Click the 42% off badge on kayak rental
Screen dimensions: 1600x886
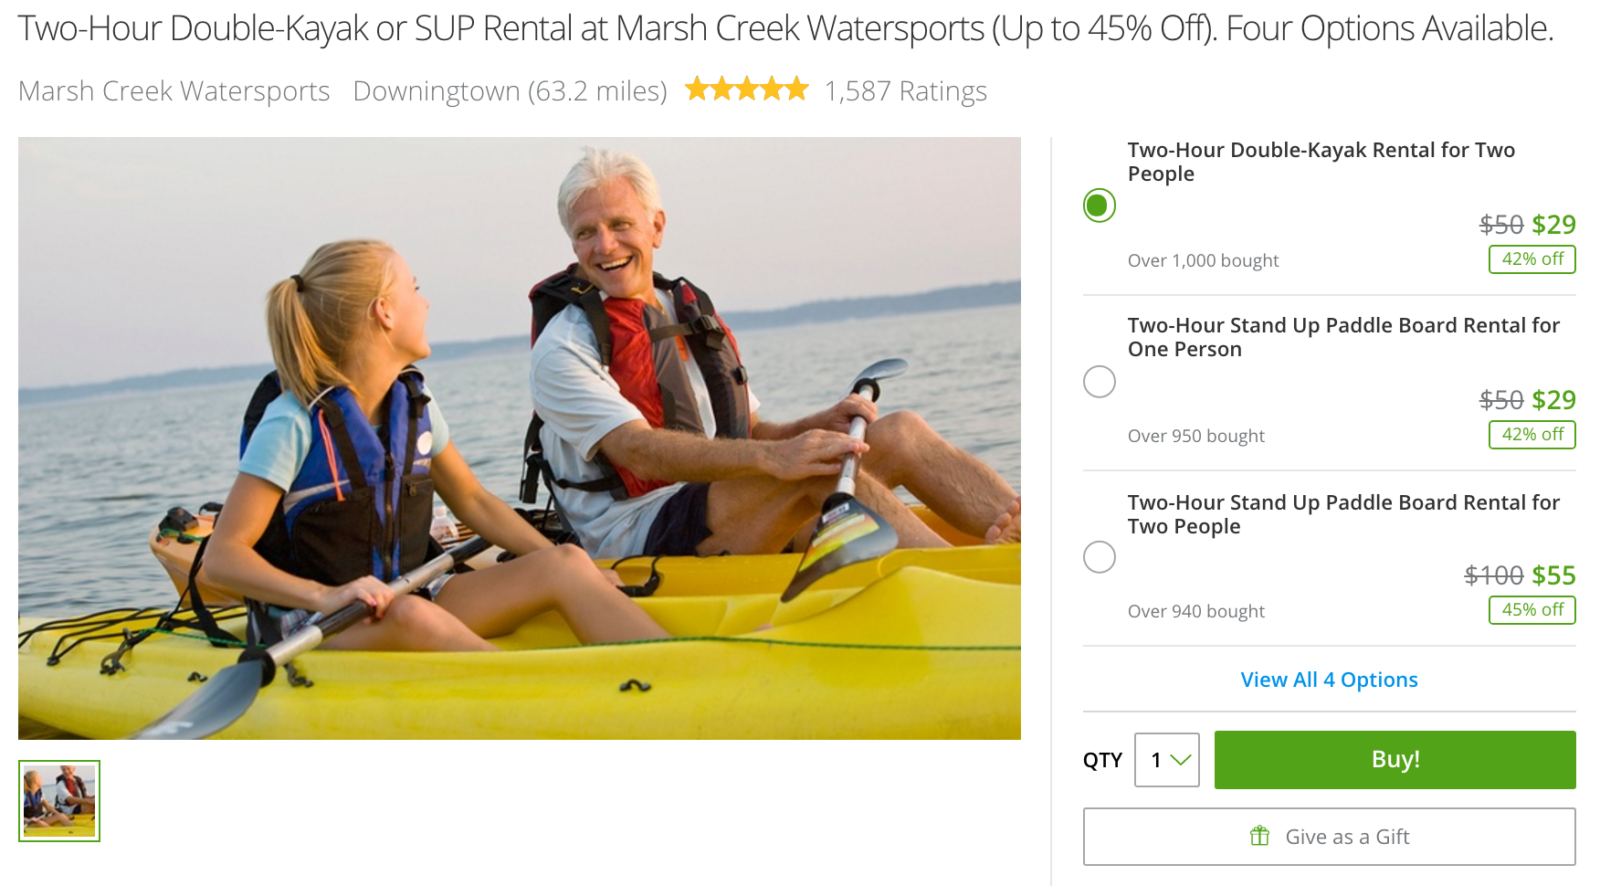coord(1532,259)
